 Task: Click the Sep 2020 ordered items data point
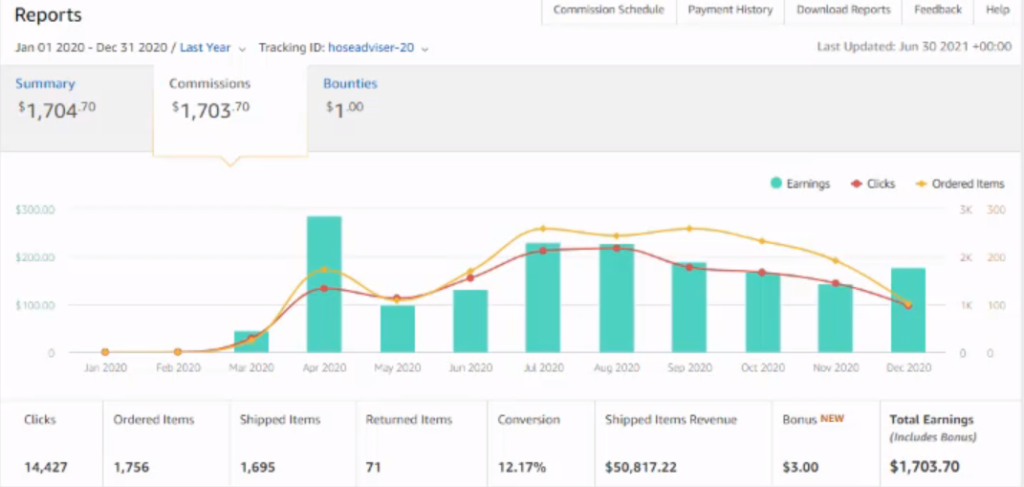point(689,228)
